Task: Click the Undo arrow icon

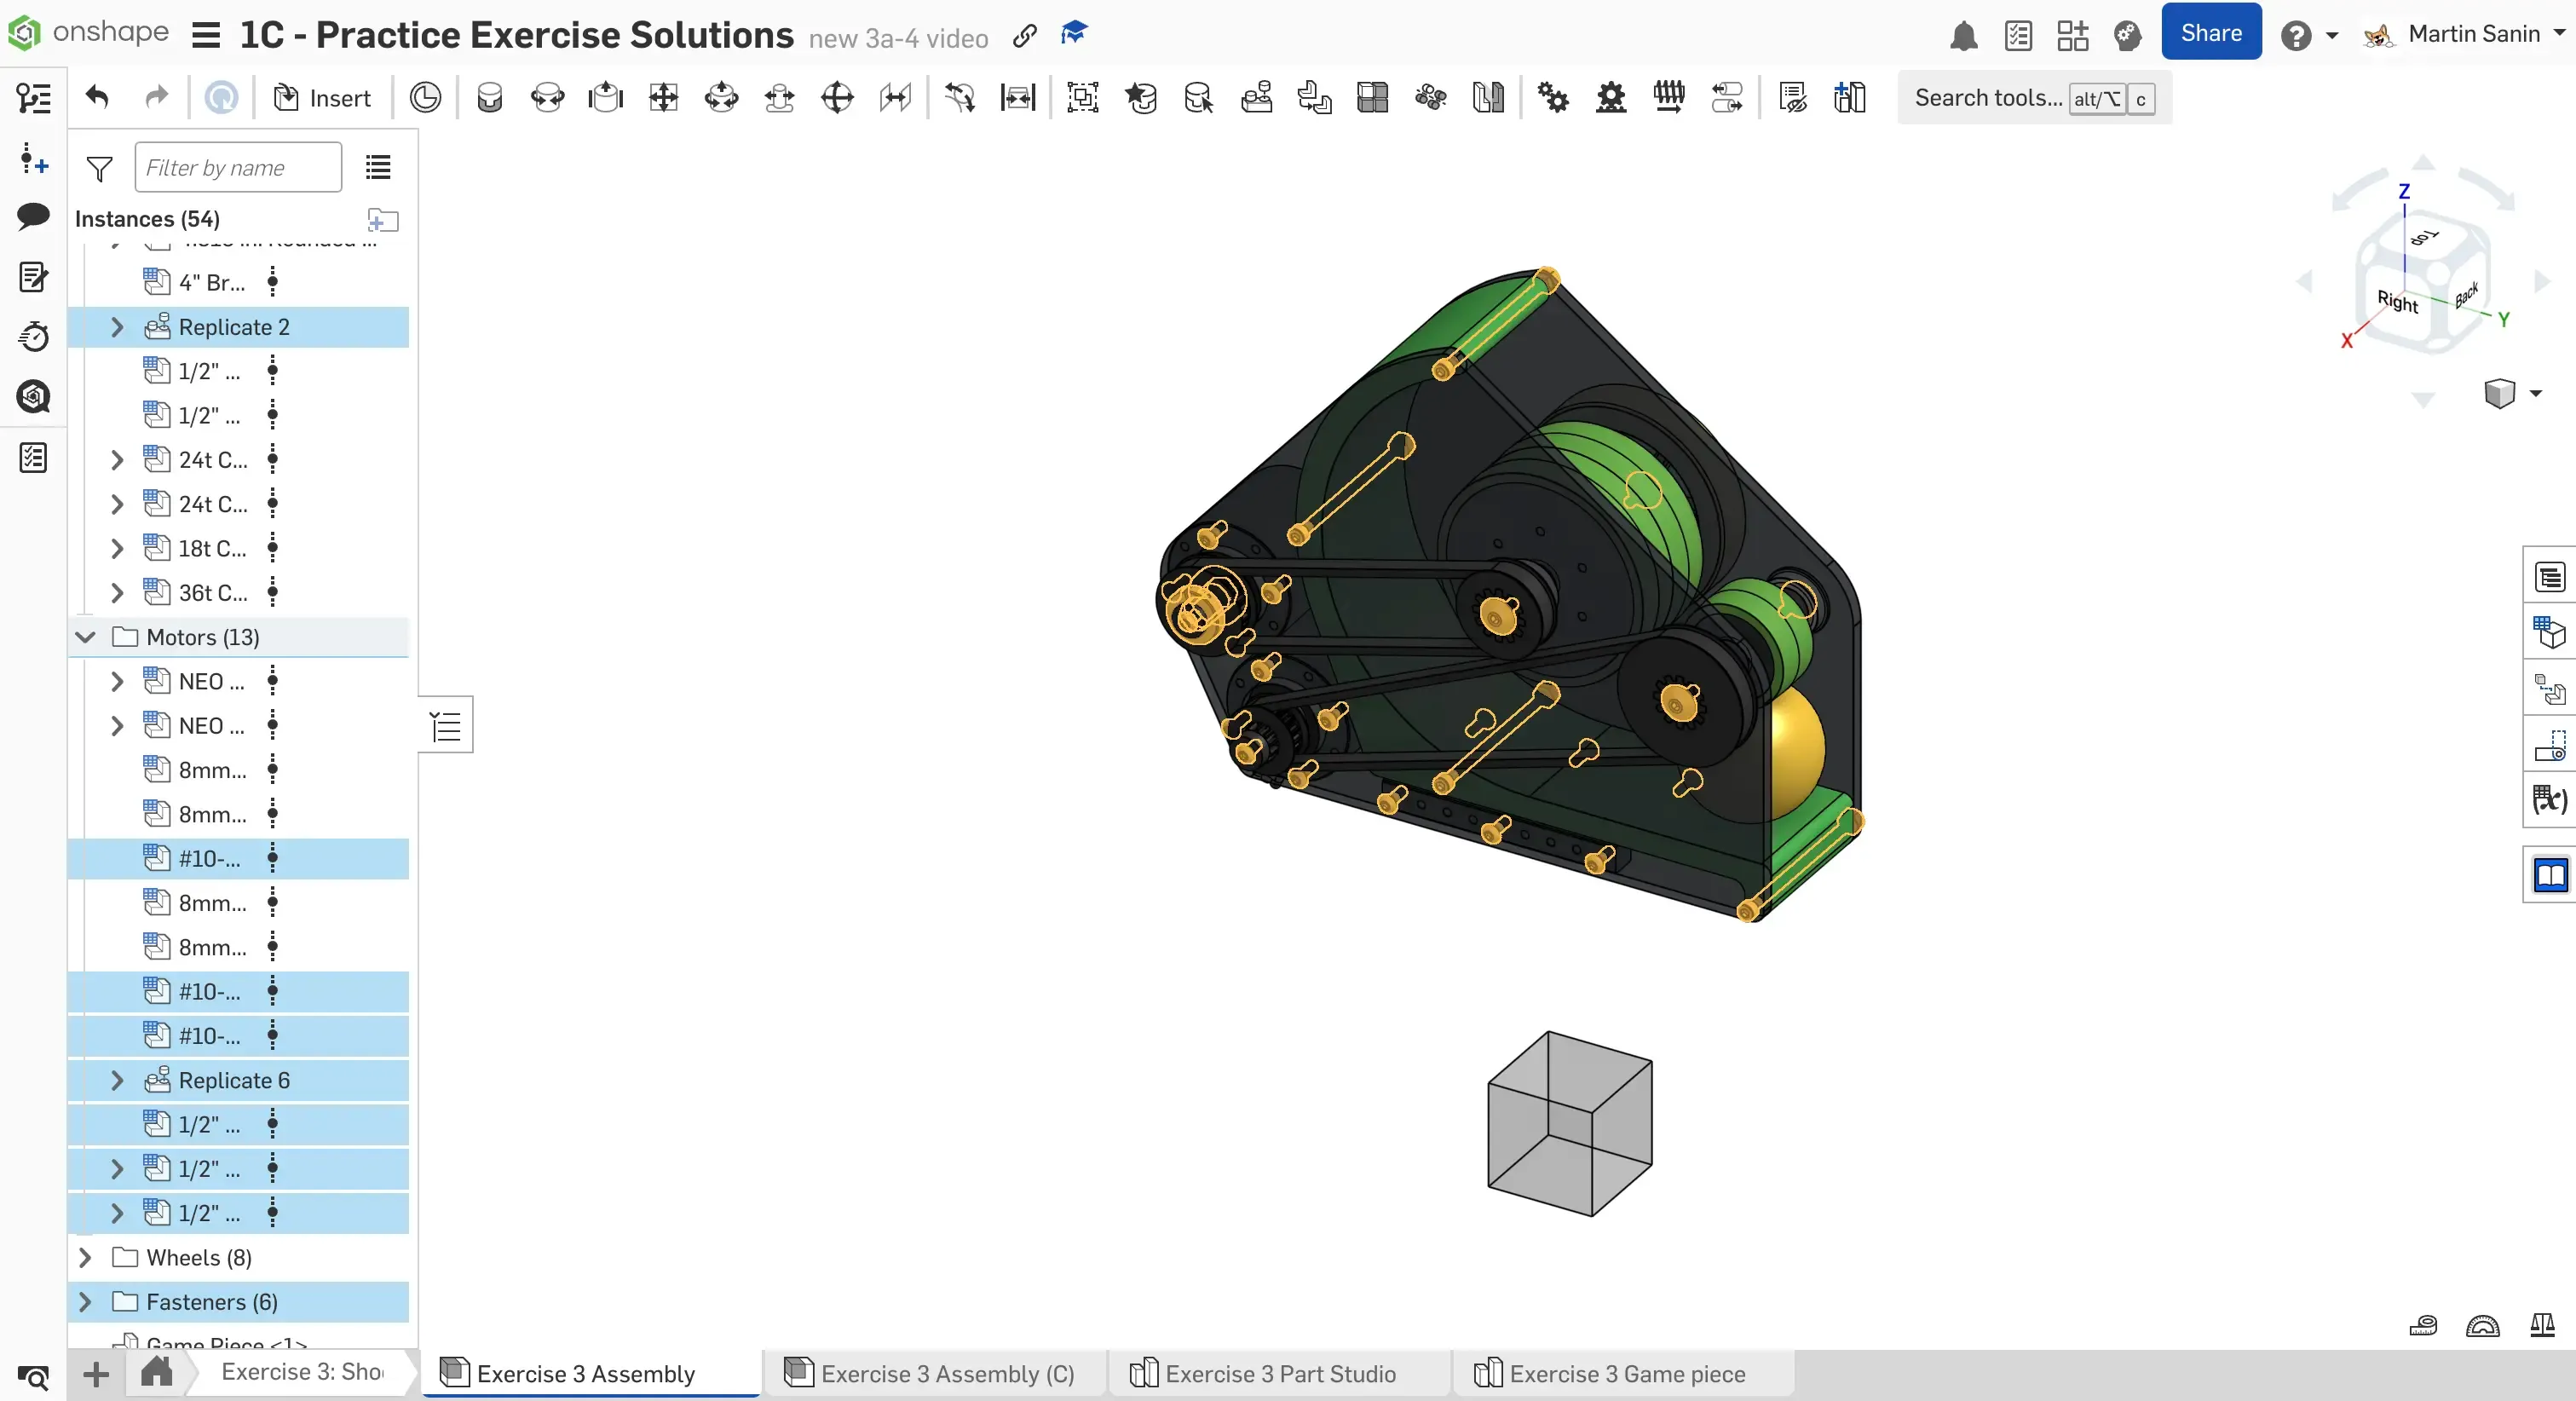Action: [x=97, y=98]
